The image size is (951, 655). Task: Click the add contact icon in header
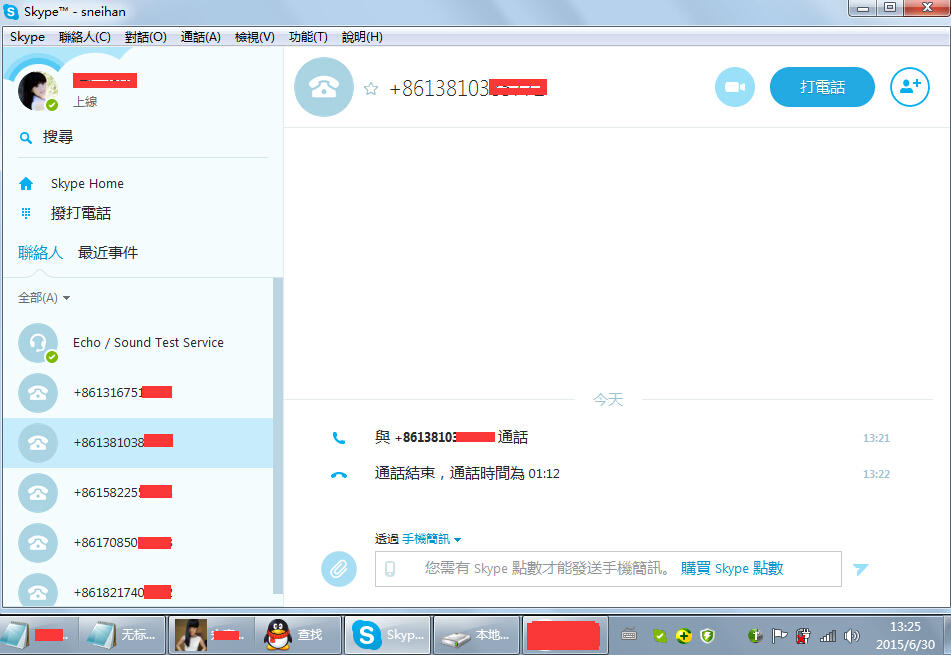point(909,87)
